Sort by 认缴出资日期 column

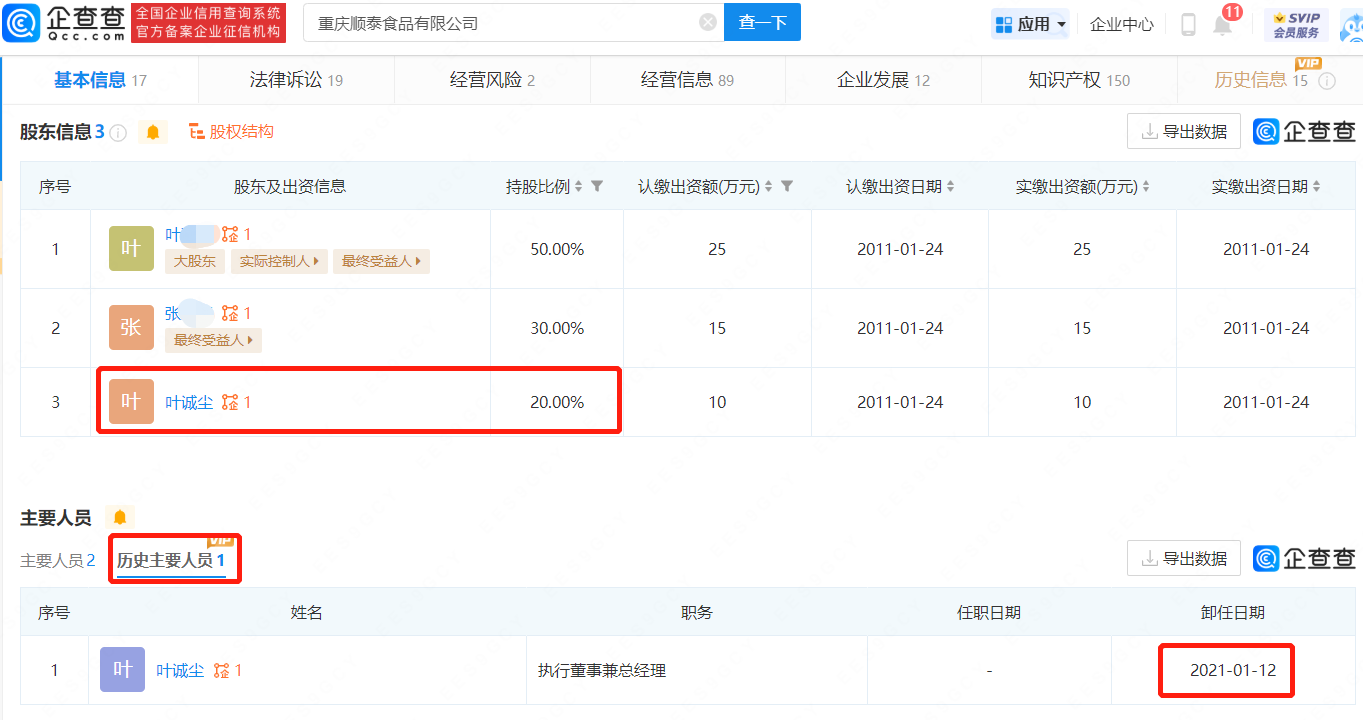point(950,186)
